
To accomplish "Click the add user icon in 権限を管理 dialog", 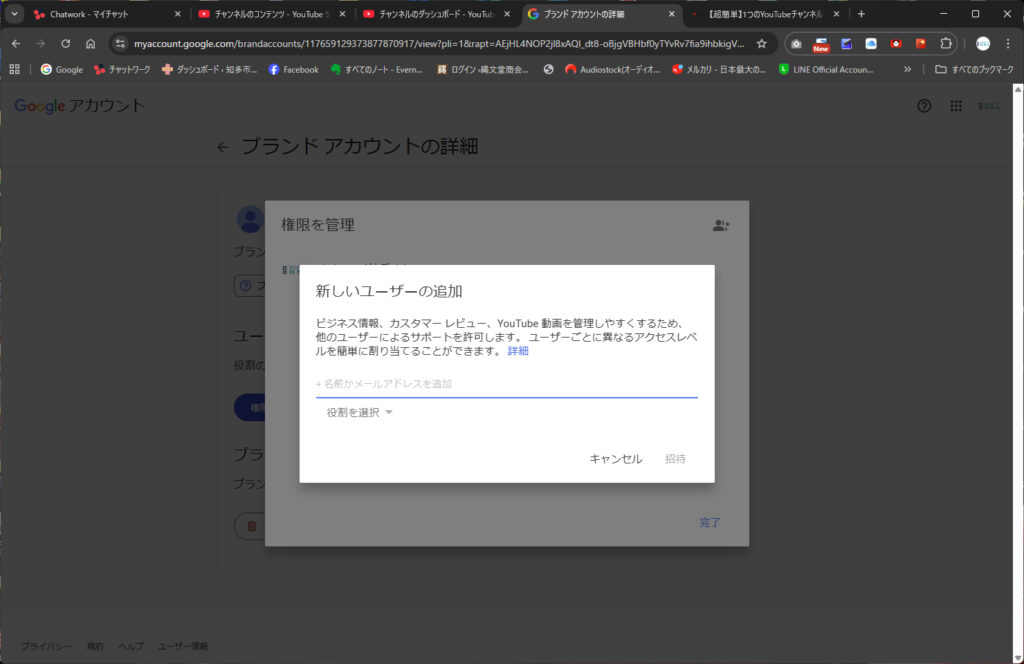I will coord(720,226).
